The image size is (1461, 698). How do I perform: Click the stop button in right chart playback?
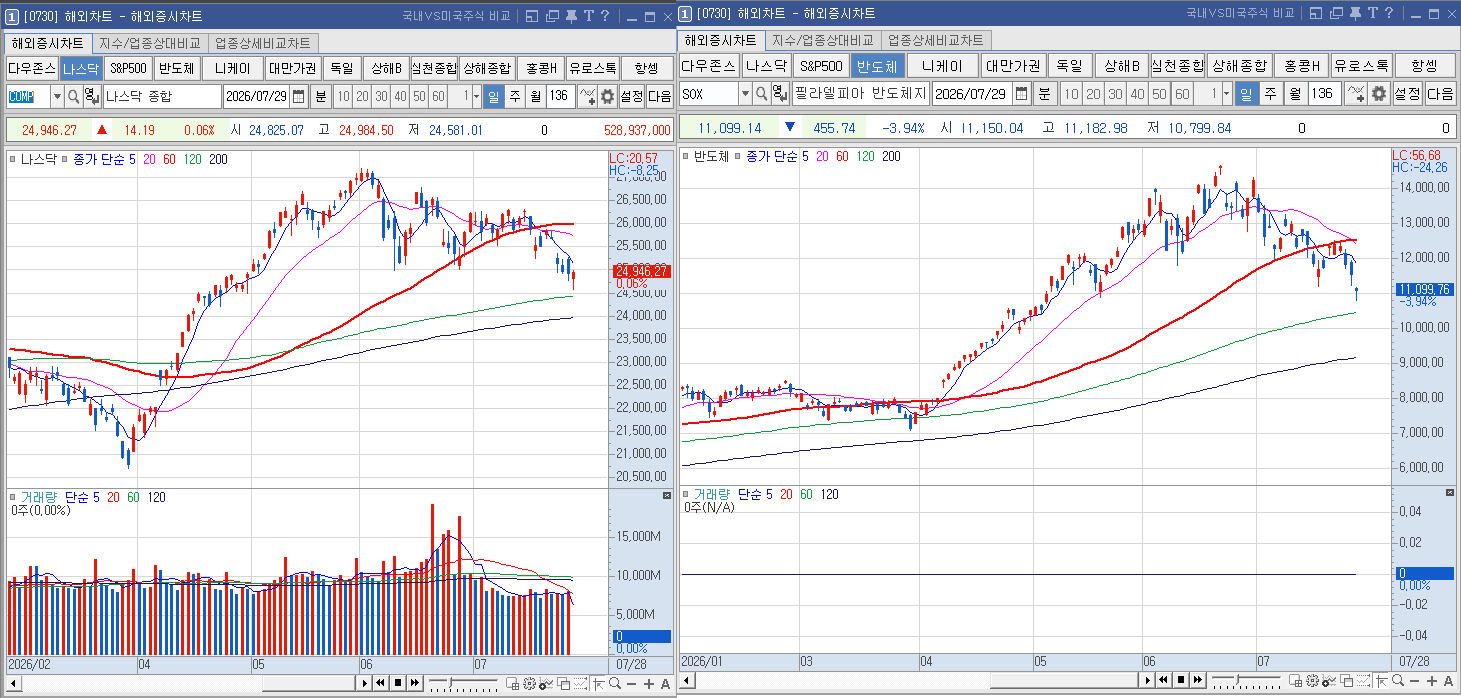click(1181, 680)
